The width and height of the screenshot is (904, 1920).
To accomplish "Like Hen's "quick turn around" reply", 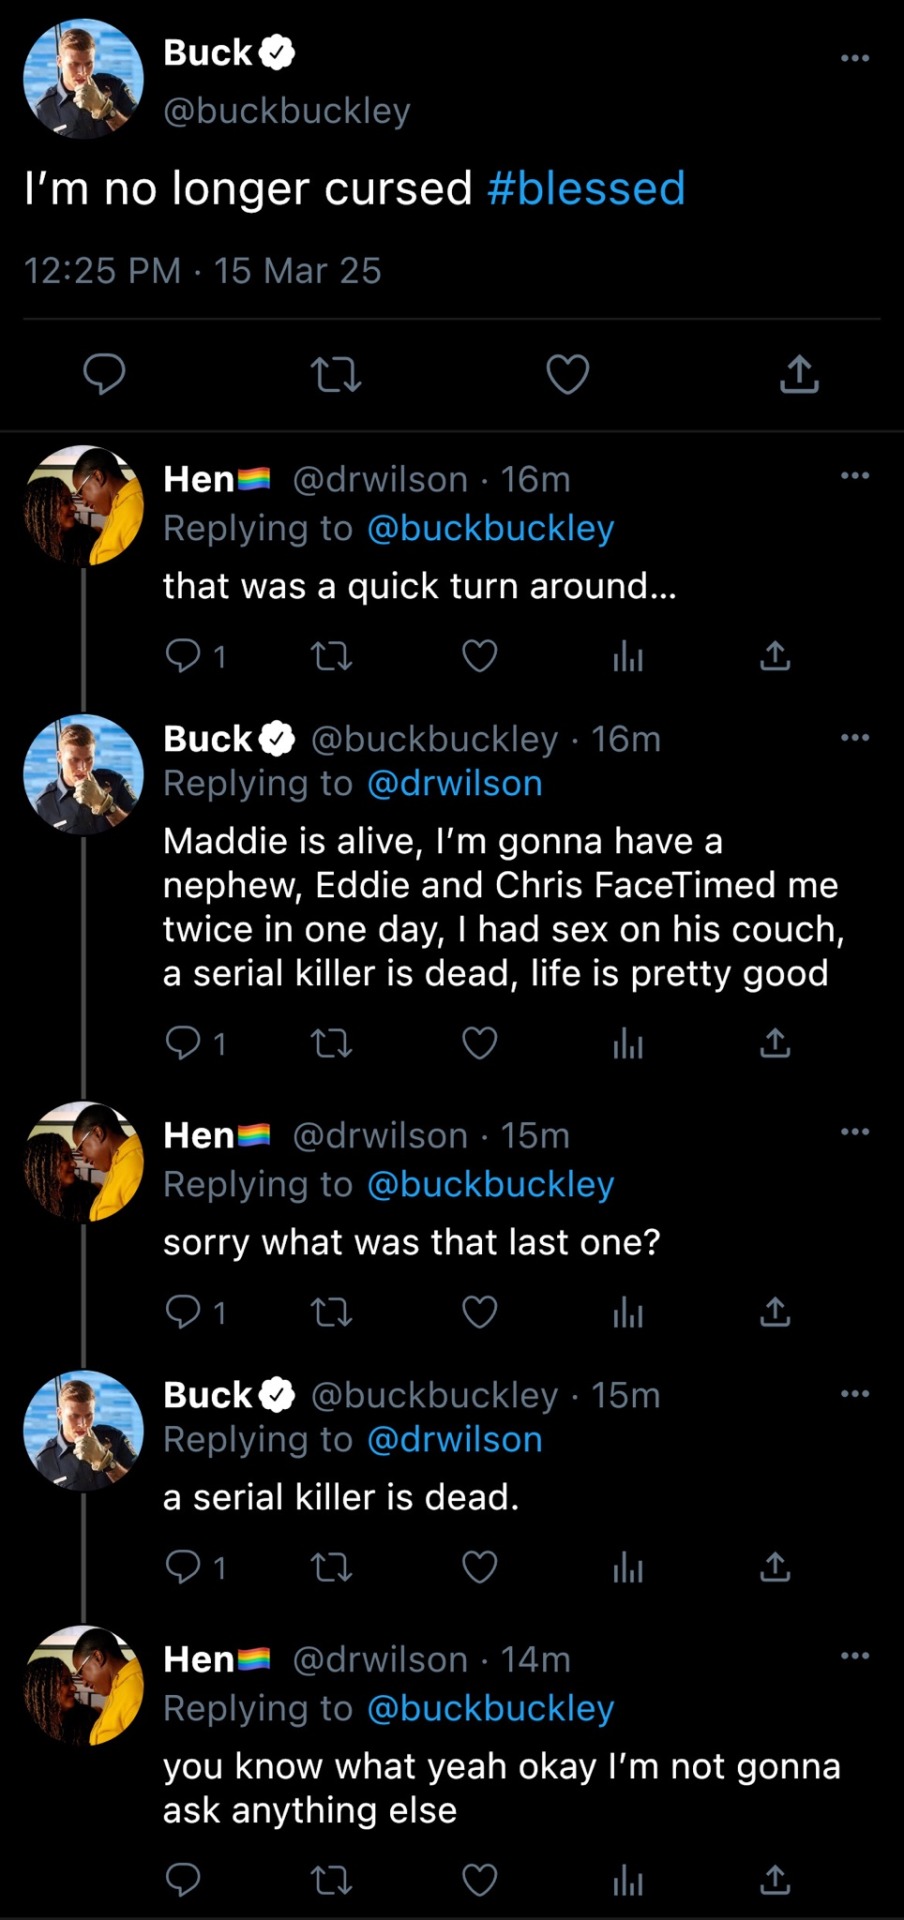I will 479,656.
